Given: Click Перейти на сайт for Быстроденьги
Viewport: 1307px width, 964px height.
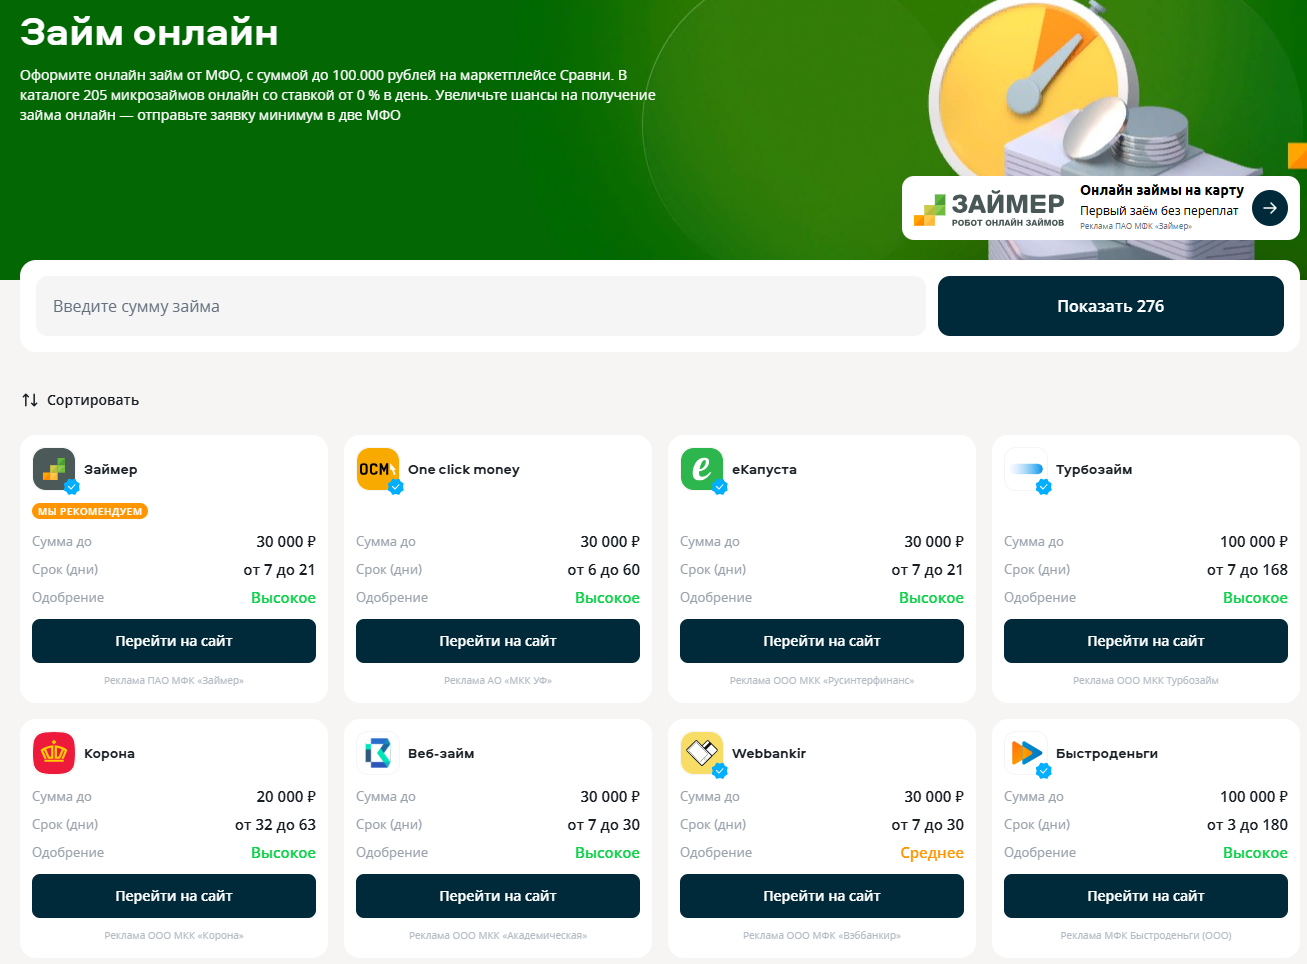Looking at the screenshot, I should pos(1146,896).
